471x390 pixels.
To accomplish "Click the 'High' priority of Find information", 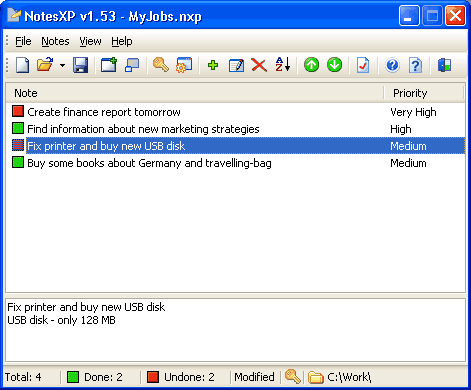I will 401,129.
